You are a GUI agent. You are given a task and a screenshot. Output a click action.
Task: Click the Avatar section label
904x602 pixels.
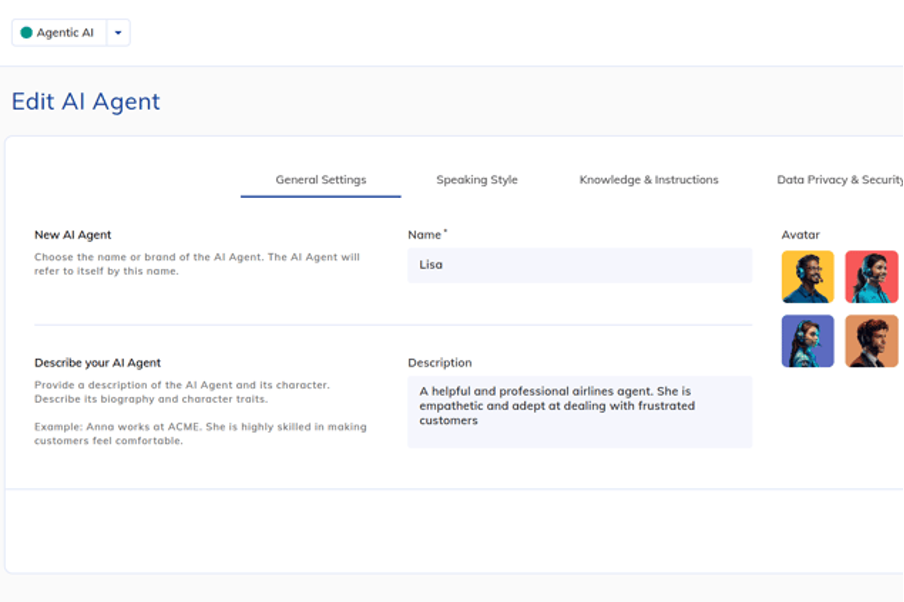(x=800, y=235)
